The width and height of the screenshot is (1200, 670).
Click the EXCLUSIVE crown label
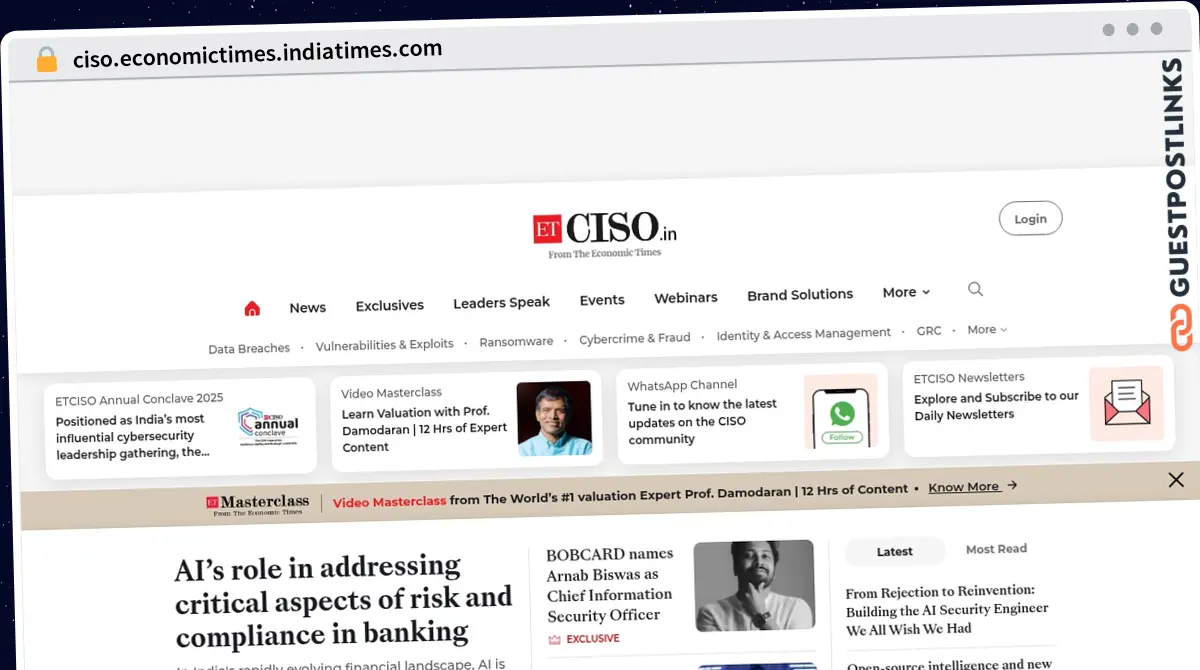pyautogui.click(x=584, y=638)
